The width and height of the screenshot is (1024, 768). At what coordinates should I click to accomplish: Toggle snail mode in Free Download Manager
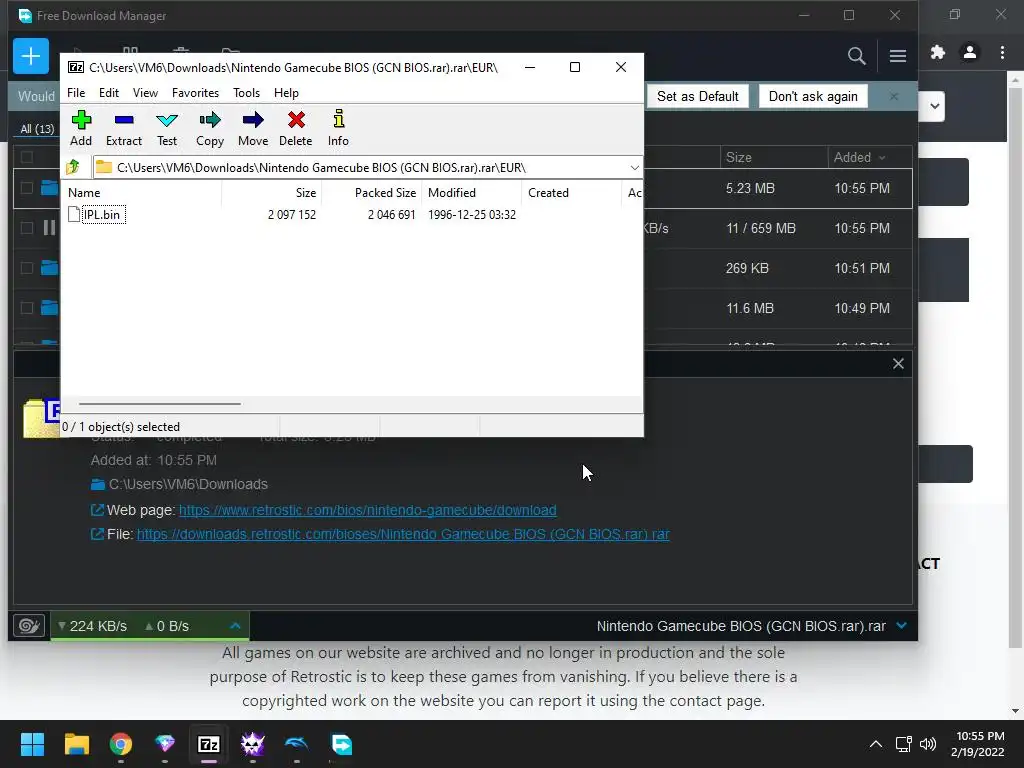pyautogui.click(x=29, y=626)
